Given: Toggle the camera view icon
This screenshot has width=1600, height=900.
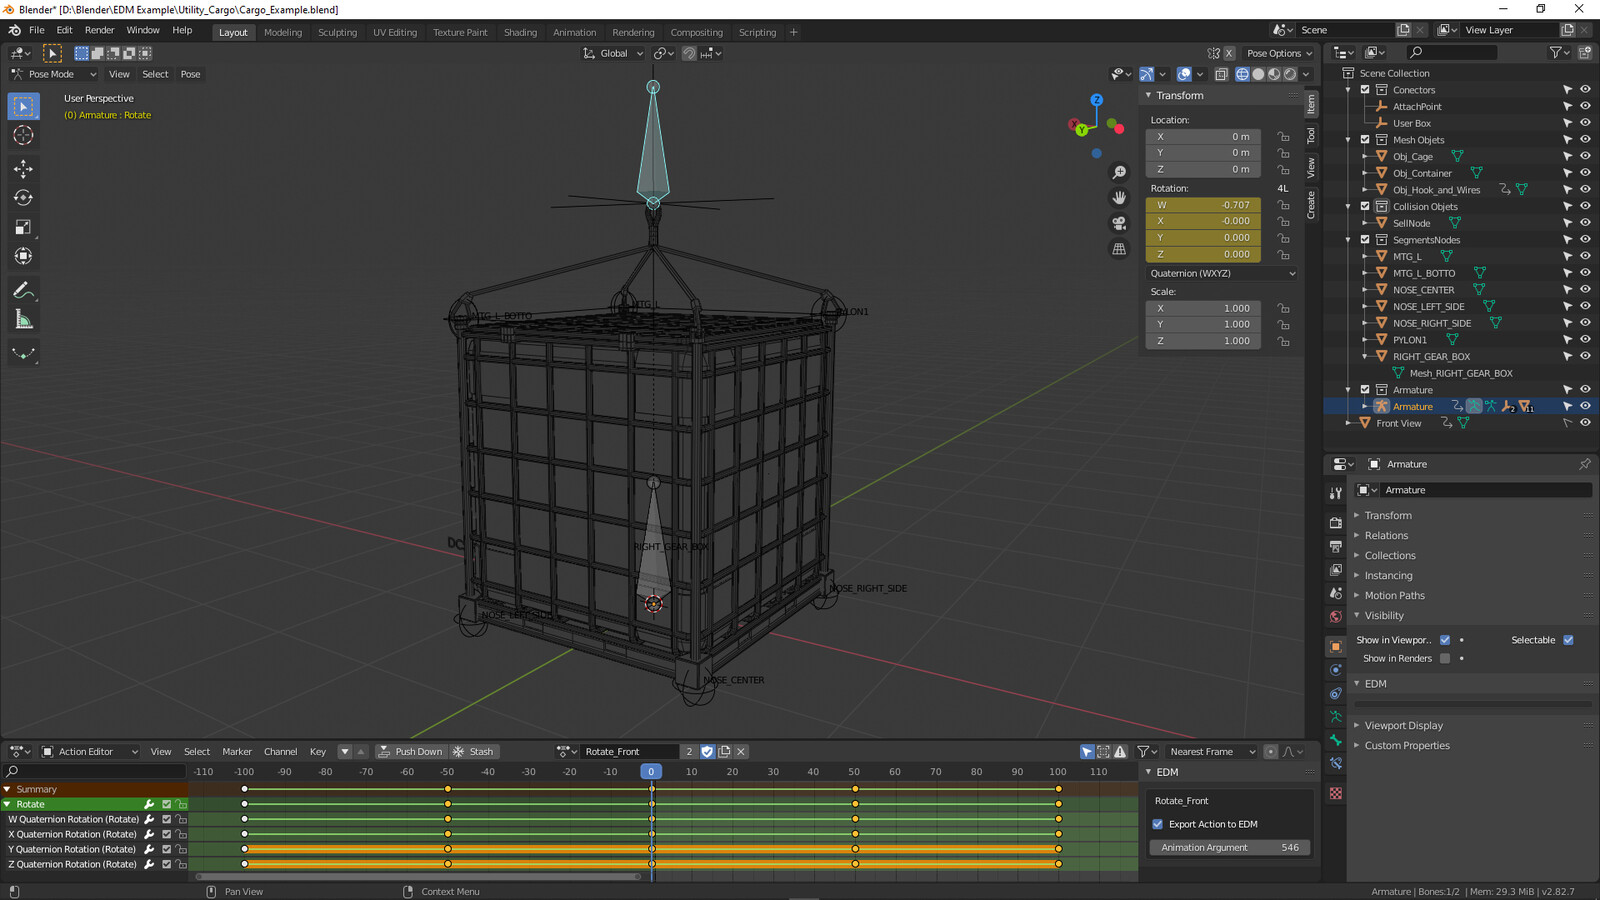Looking at the screenshot, I should pyautogui.click(x=1119, y=223).
